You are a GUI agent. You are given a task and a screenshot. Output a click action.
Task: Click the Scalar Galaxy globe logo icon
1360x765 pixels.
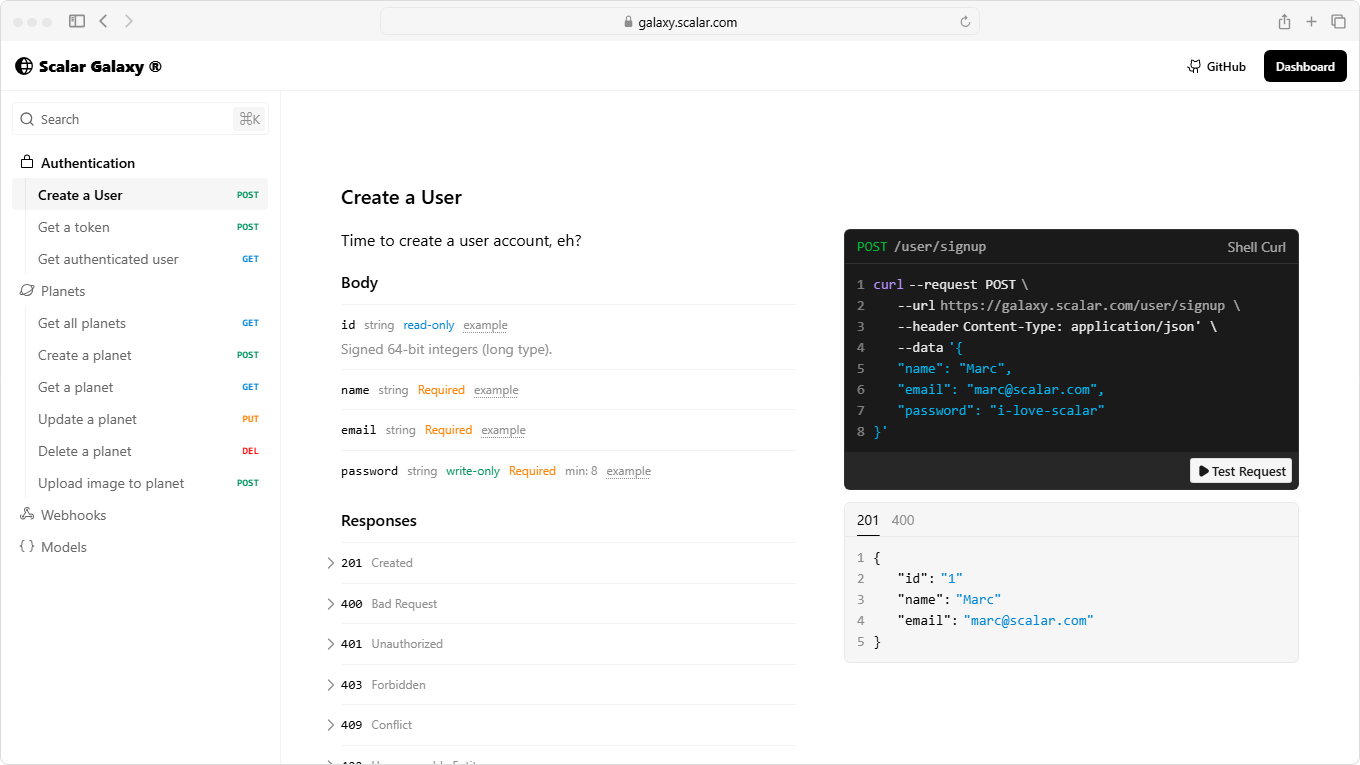pos(24,66)
